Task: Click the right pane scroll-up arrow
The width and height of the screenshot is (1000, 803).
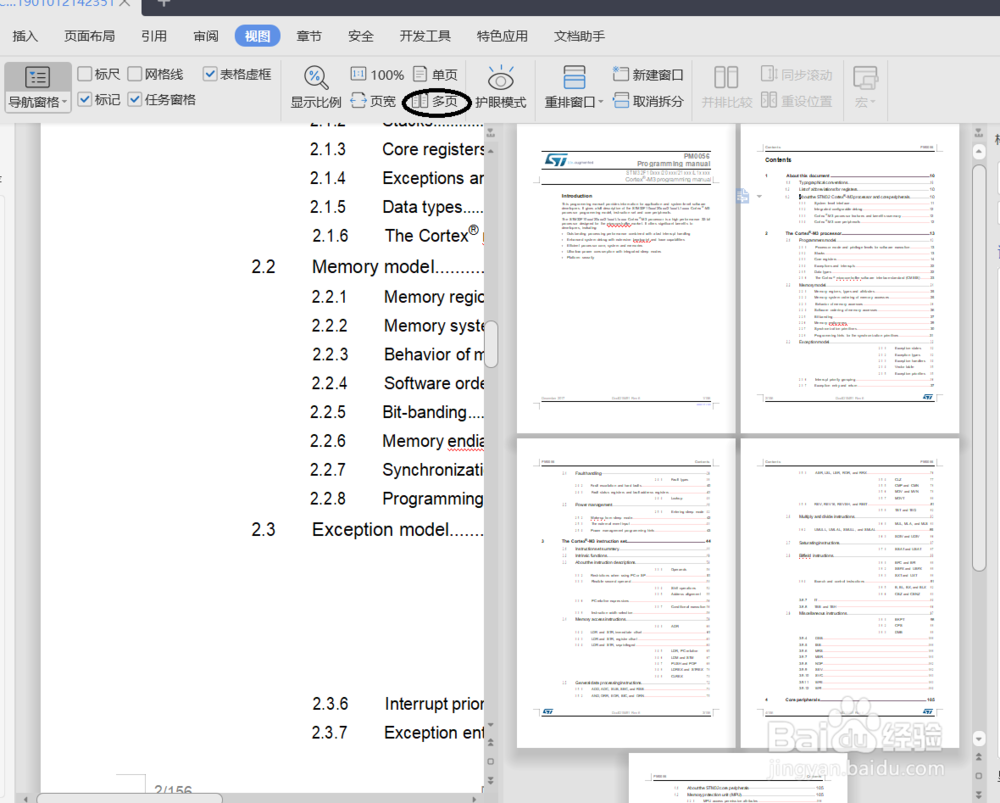Action: click(979, 152)
